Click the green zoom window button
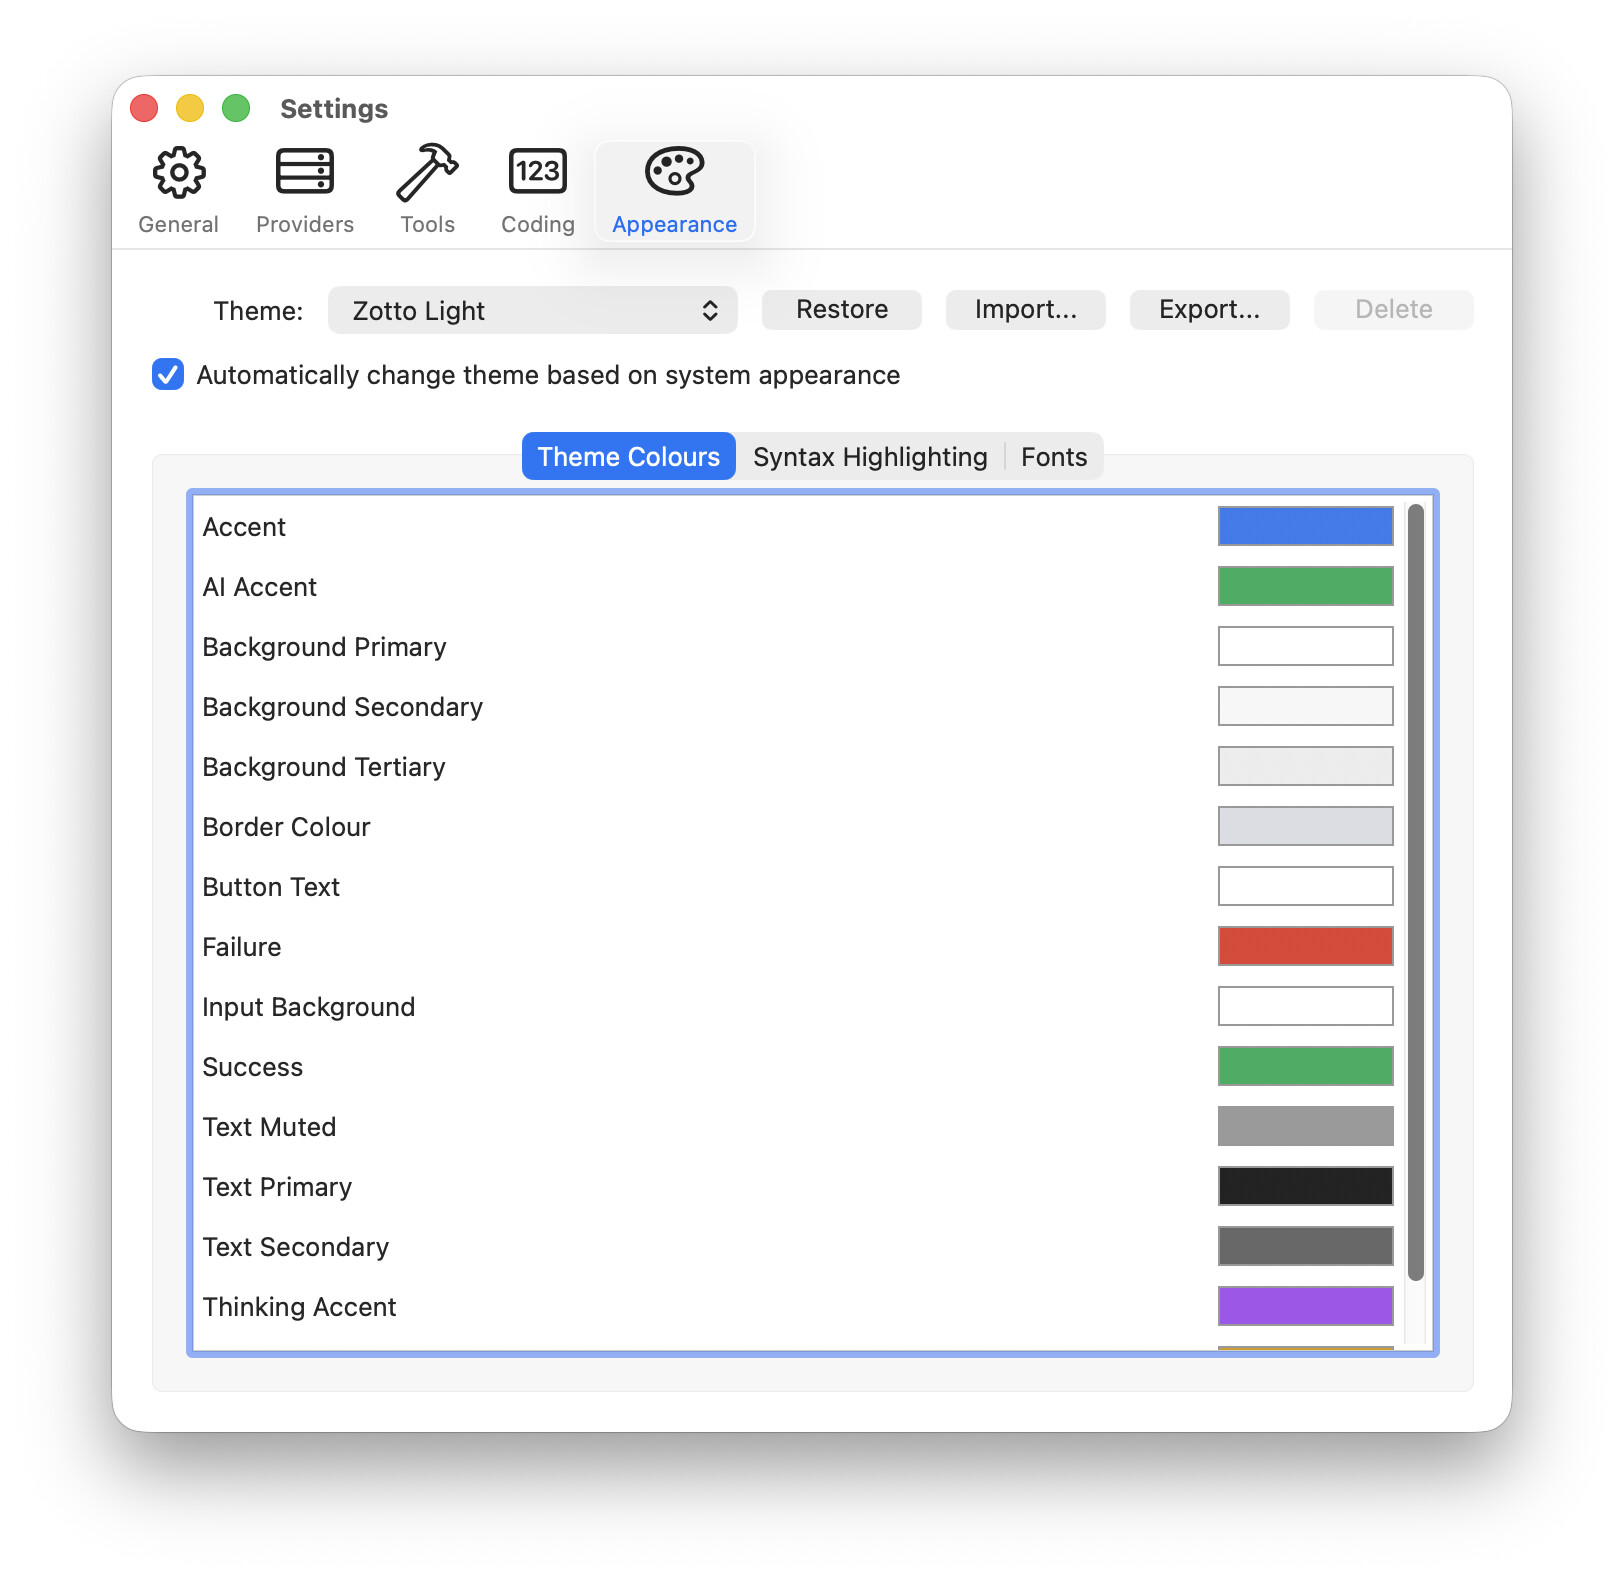 click(236, 108)
